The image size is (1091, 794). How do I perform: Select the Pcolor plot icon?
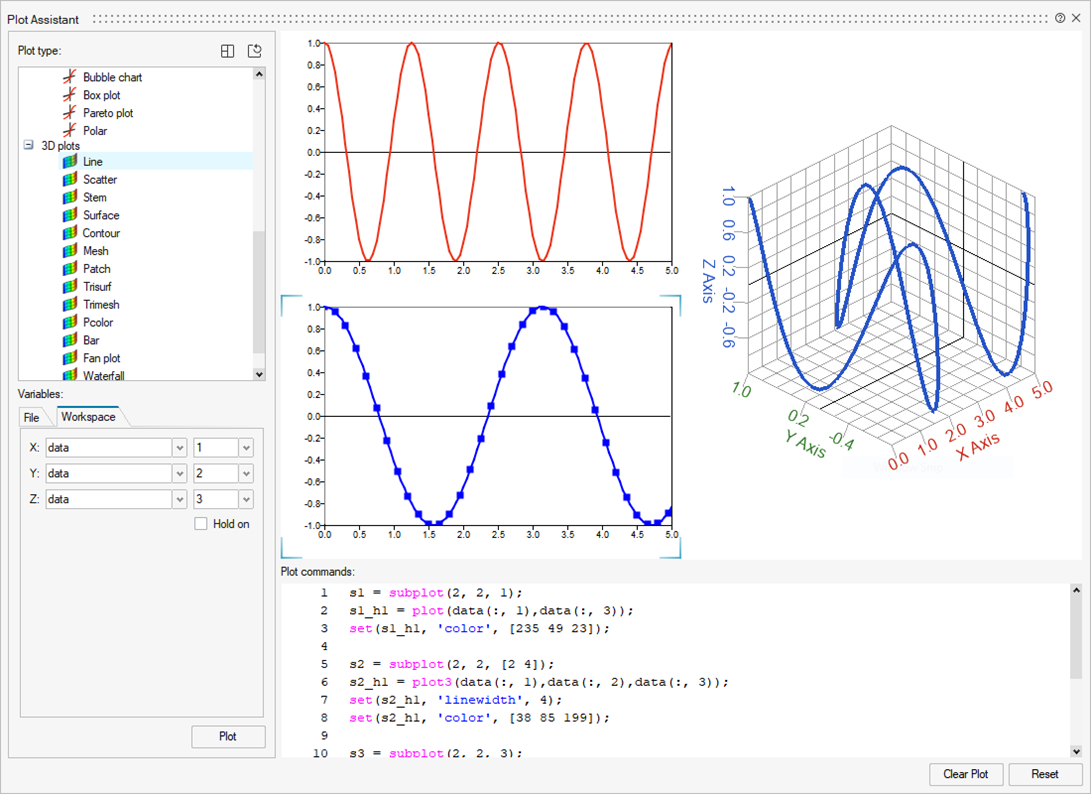(x=69, y=323)
